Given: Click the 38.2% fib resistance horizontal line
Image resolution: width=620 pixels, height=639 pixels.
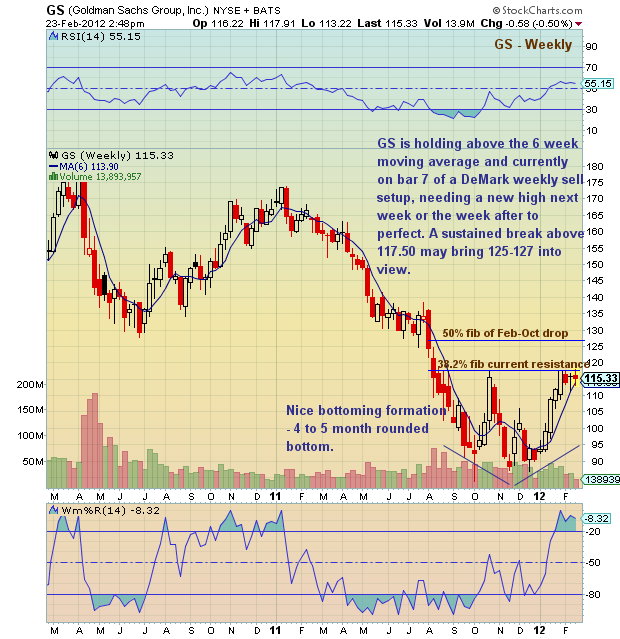Looking at the screenshot, I should (x=504, y=370).
